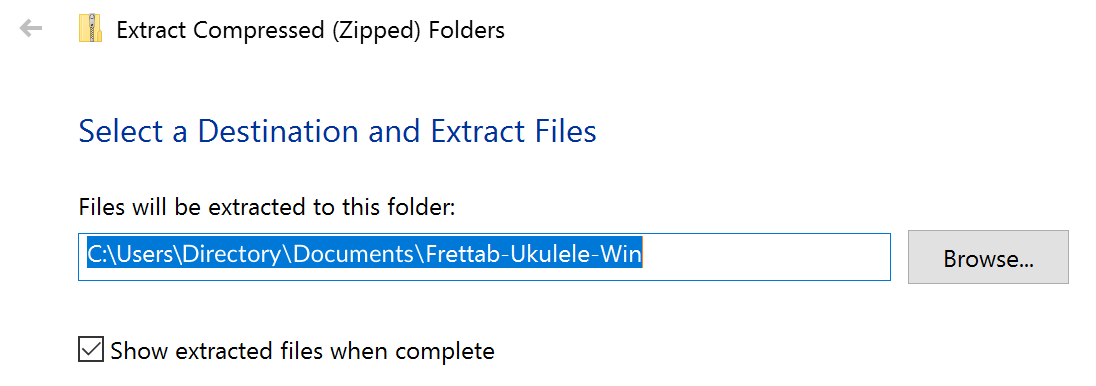1096x386 pixels.
Task: Click the word 'Zipped' in the window title
Action: (x=377, y=30)
